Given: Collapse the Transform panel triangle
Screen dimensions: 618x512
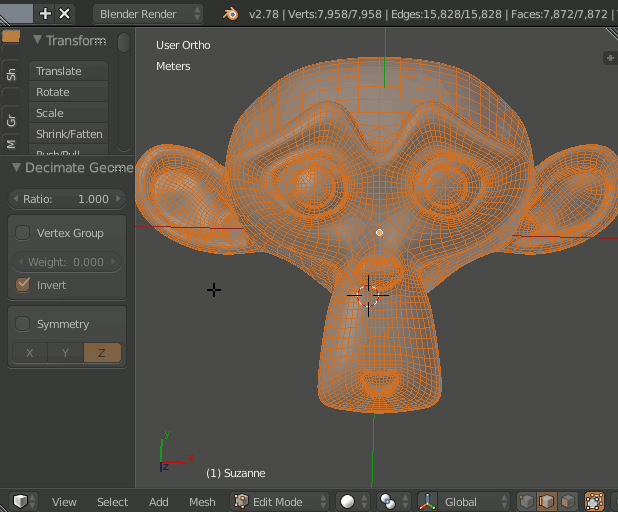Looking at the screenshot, I should point(37,39).
